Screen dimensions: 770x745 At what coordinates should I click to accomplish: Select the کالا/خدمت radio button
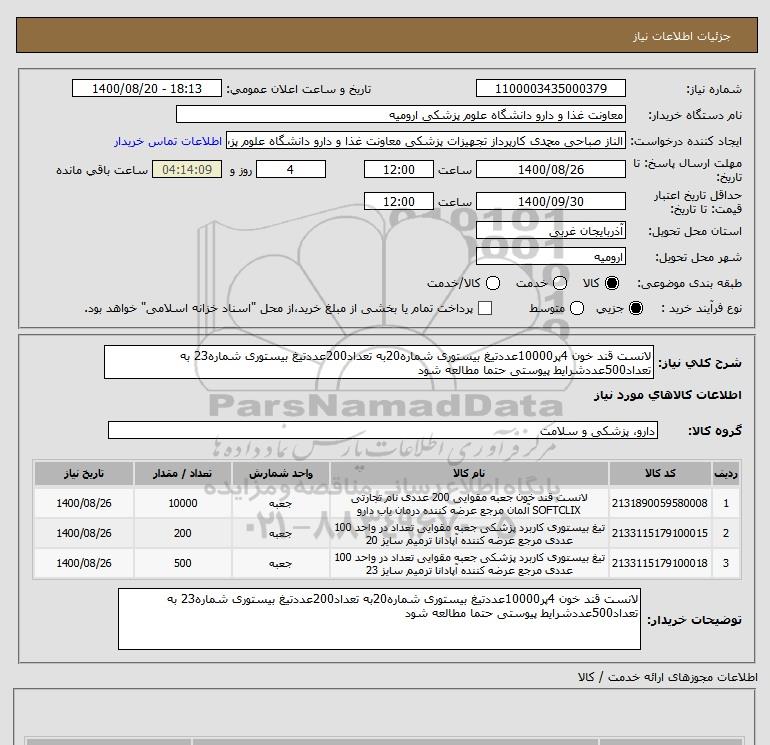493,283
